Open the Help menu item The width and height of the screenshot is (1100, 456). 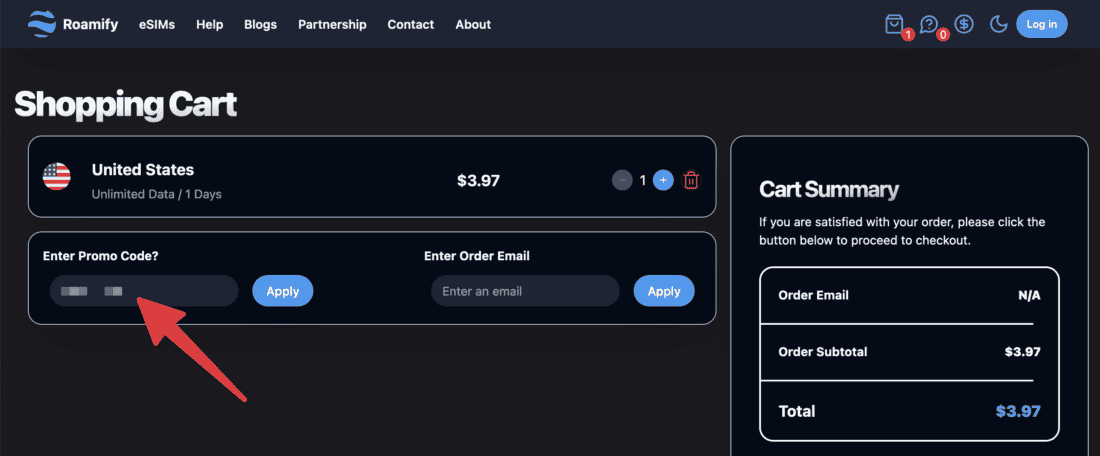click(x=210, y=24)
